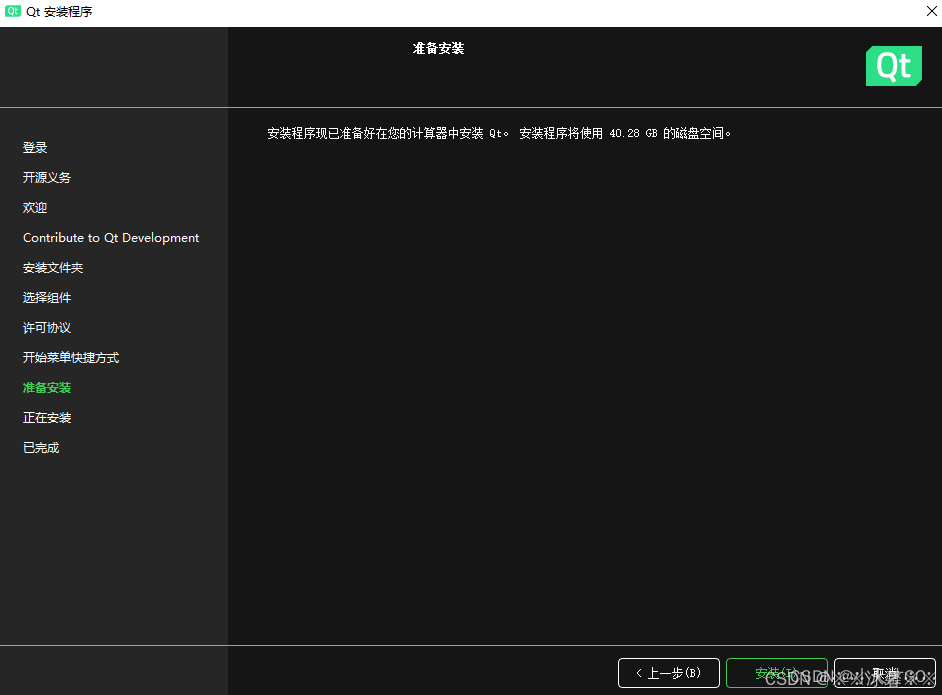Select the 开始菜单快捷方式 step in the sidebar
This screenshot has width=942, height=695.
coord(71,358)
